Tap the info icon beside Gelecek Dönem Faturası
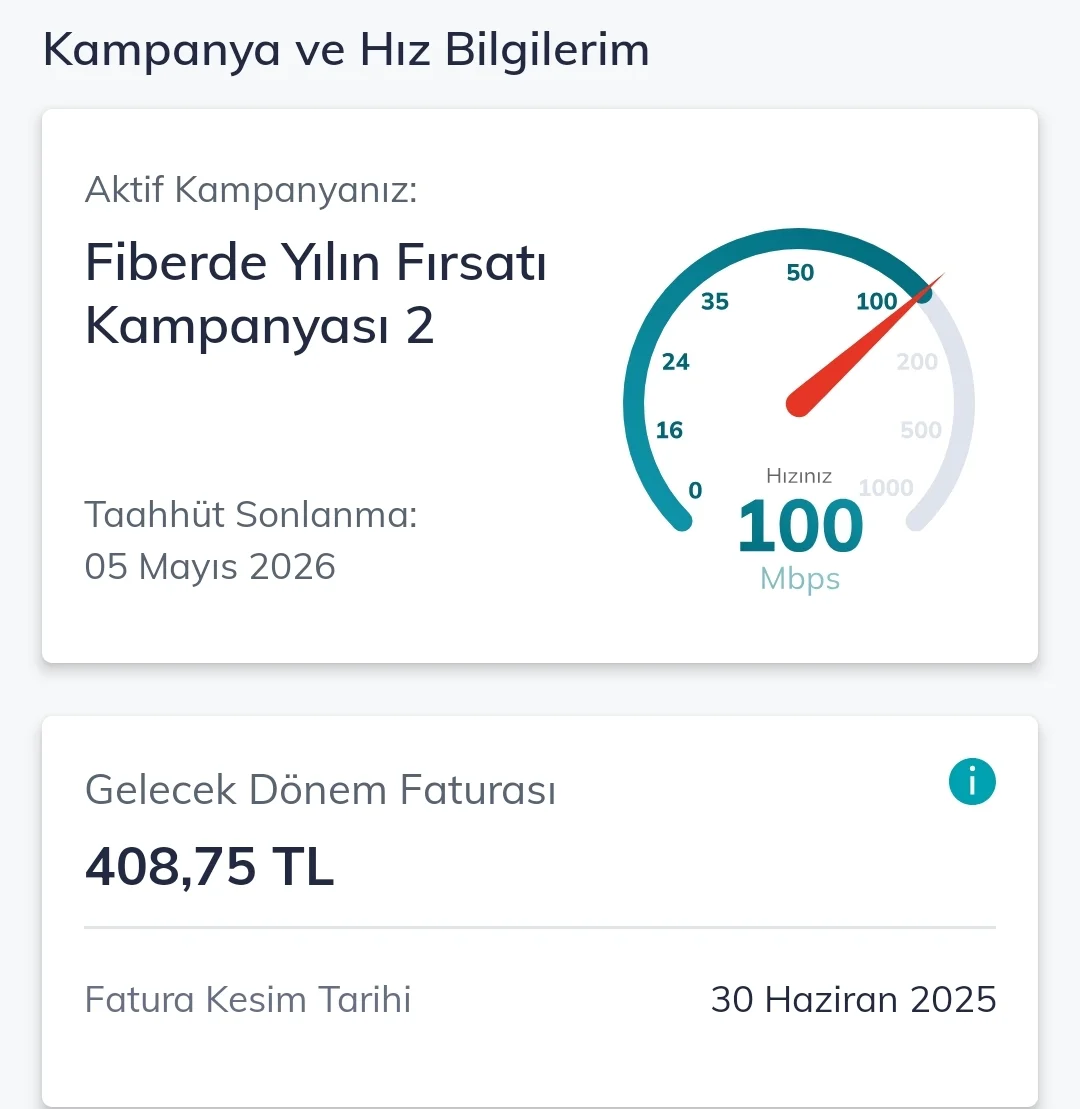The image size is (1080, 1109). click(x=972, y=781)
